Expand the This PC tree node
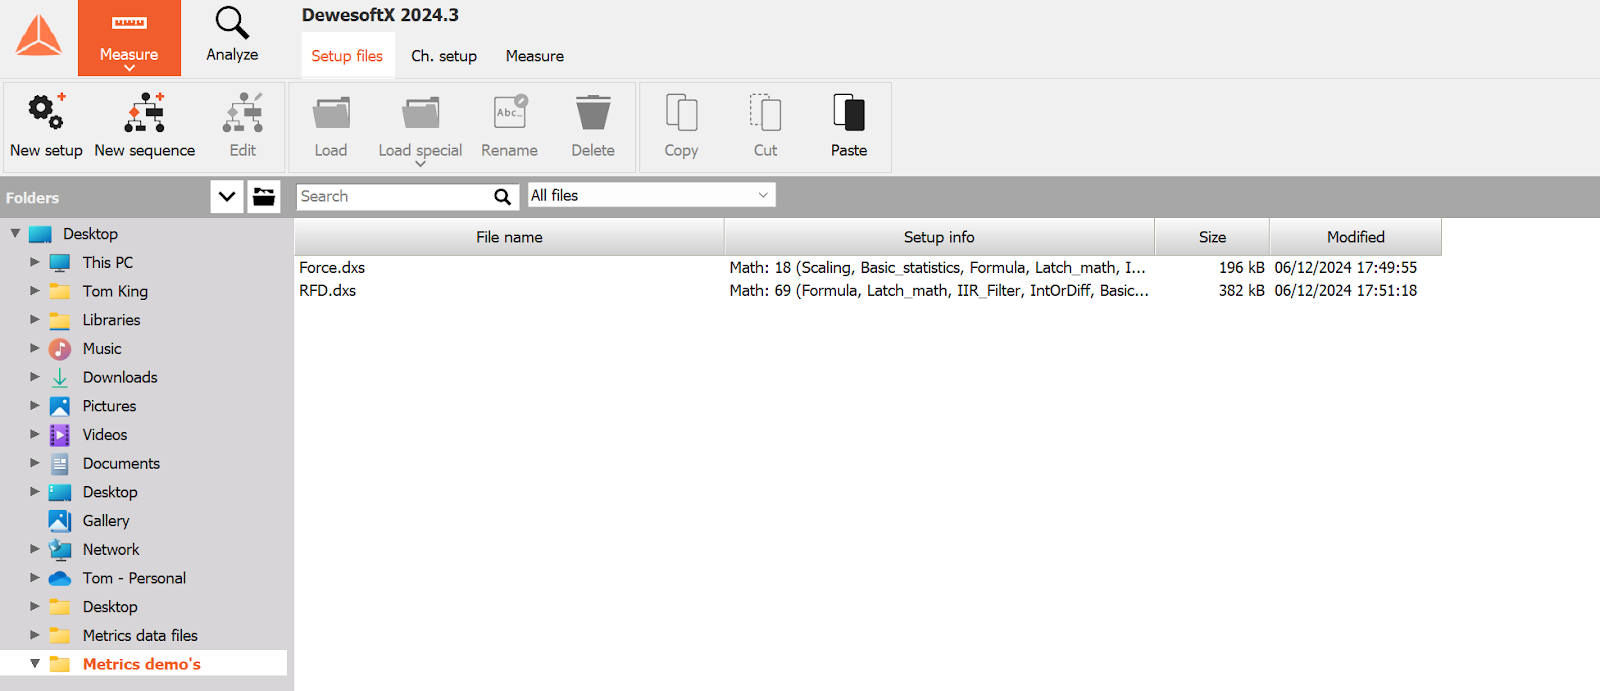The width and height of the screenshot is (1600, 691). pos(35,262)
